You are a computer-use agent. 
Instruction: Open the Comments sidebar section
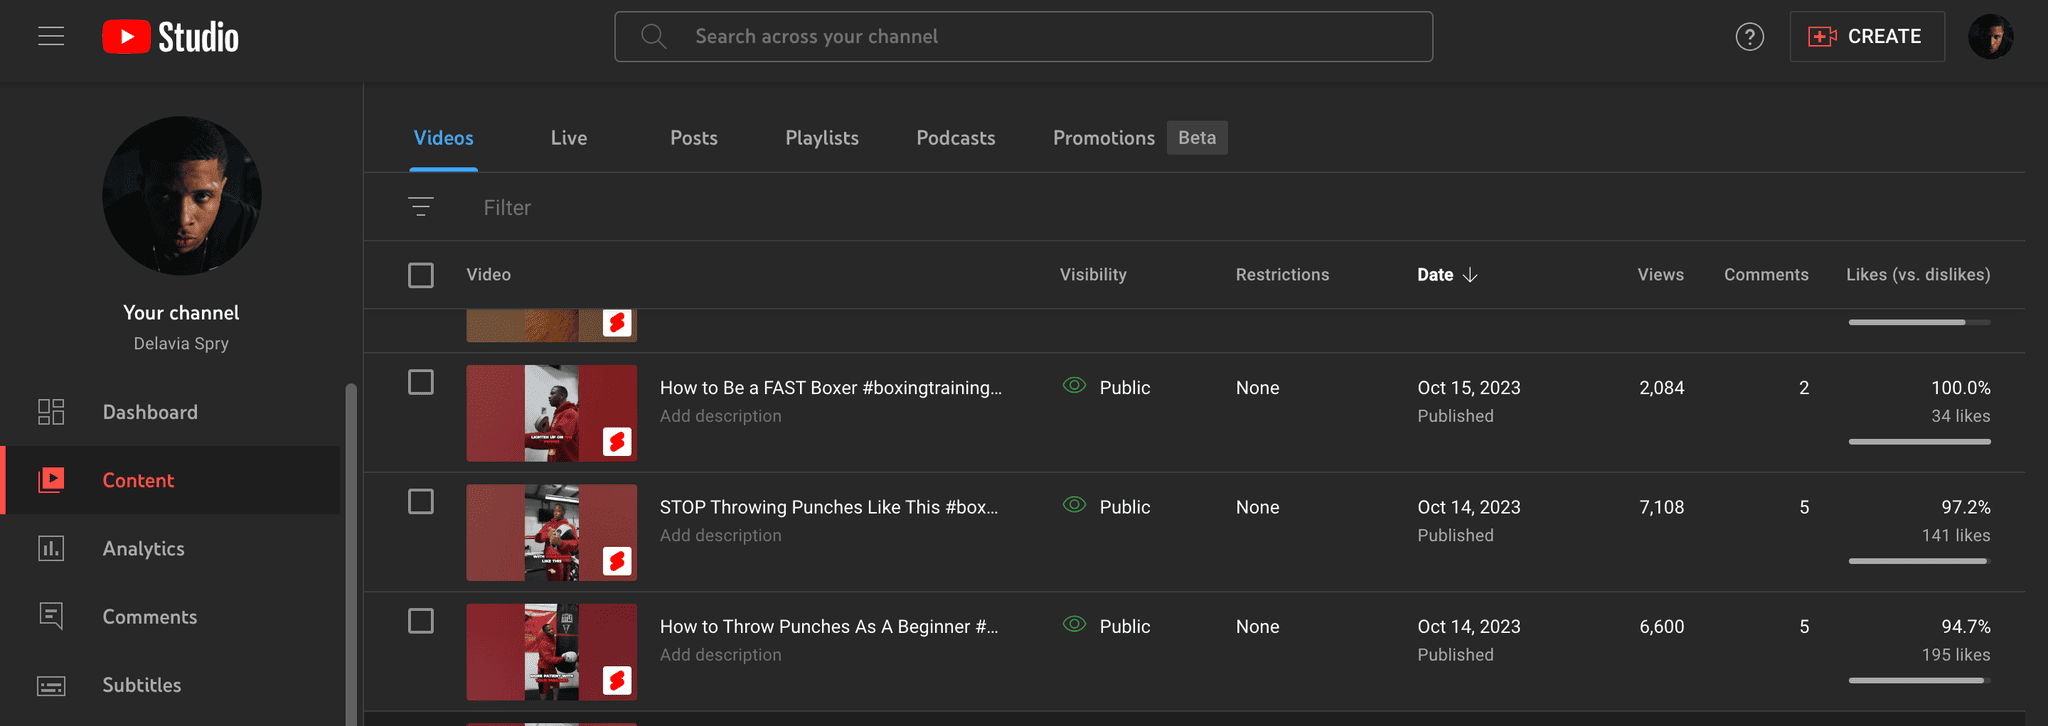pos(149,617)
